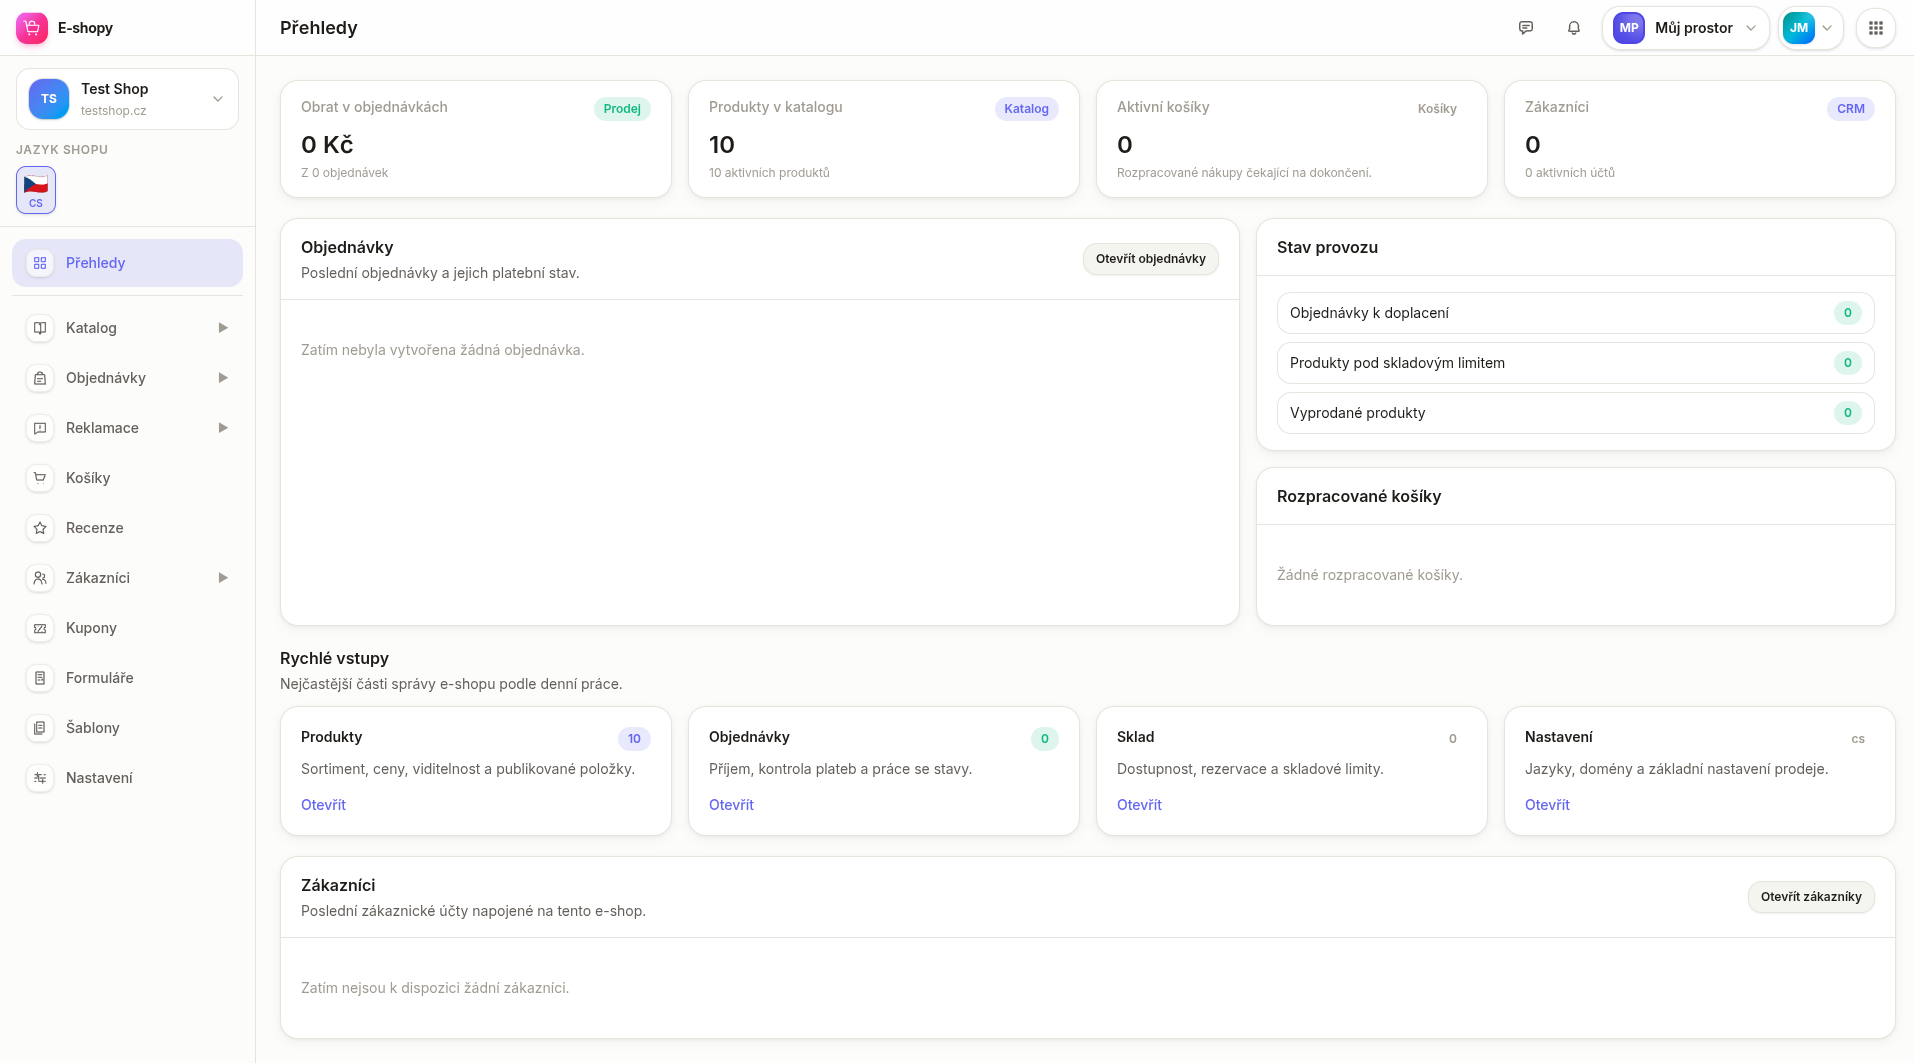Click the "Z 0 objednávek" text
1914x1063 pixels.
click(x=344, y=173)
